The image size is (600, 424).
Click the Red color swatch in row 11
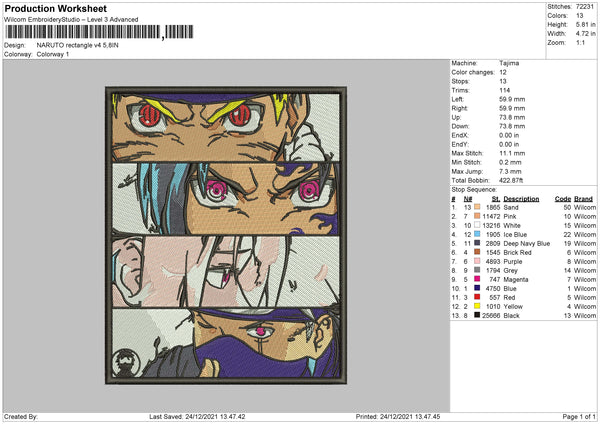pos(477,297)
